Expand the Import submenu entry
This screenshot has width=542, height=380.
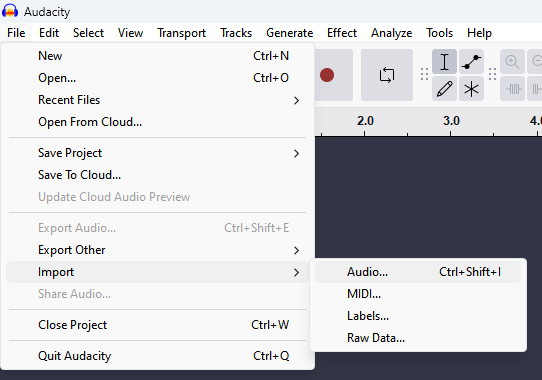tap(157, 272)
